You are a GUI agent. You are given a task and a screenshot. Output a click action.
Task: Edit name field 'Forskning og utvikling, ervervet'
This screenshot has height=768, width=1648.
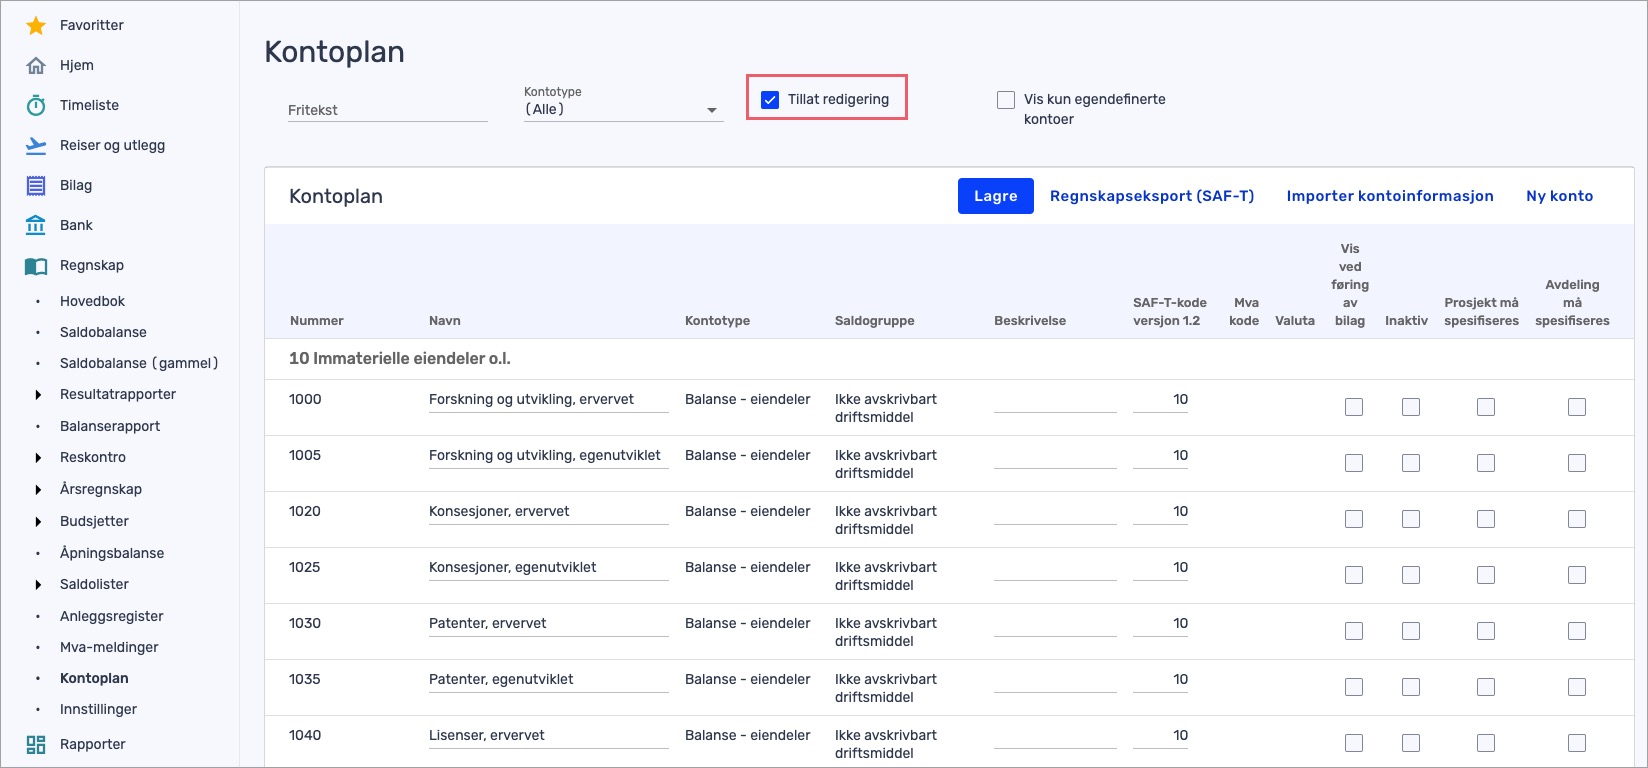click(548, 400)
